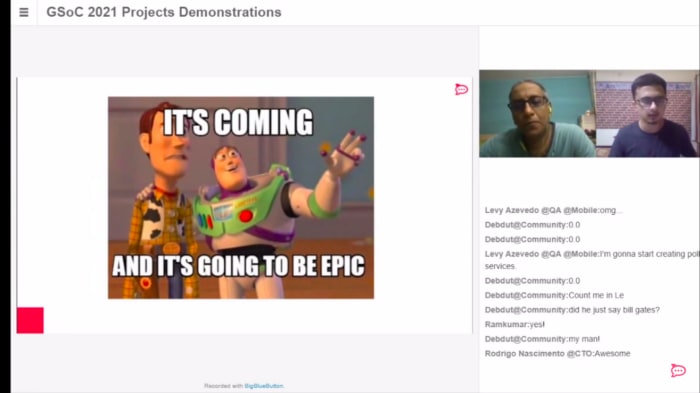This screenshot has height=393, width=700.
Task: Click message 'I'm gonna start creating poll services'
Action: 592,260
